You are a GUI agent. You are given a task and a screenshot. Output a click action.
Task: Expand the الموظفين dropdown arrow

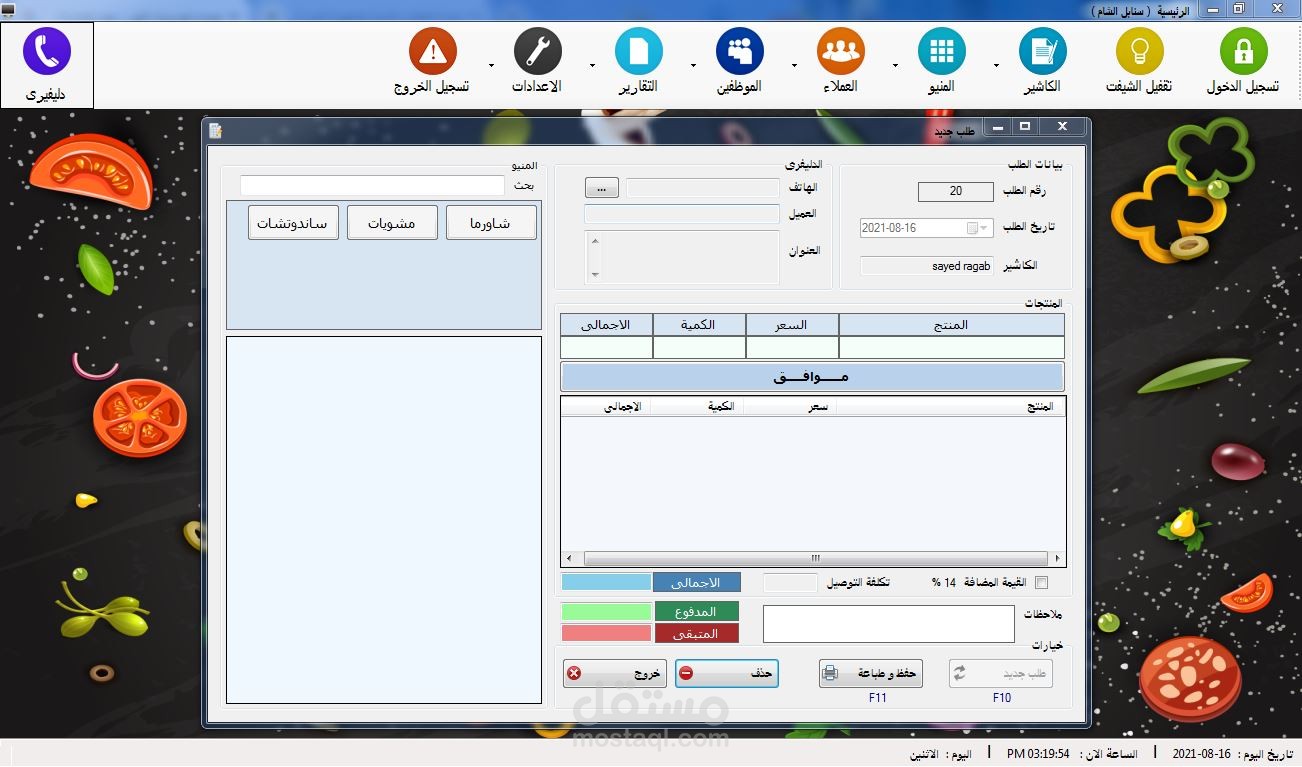click(x=694, y=66)
